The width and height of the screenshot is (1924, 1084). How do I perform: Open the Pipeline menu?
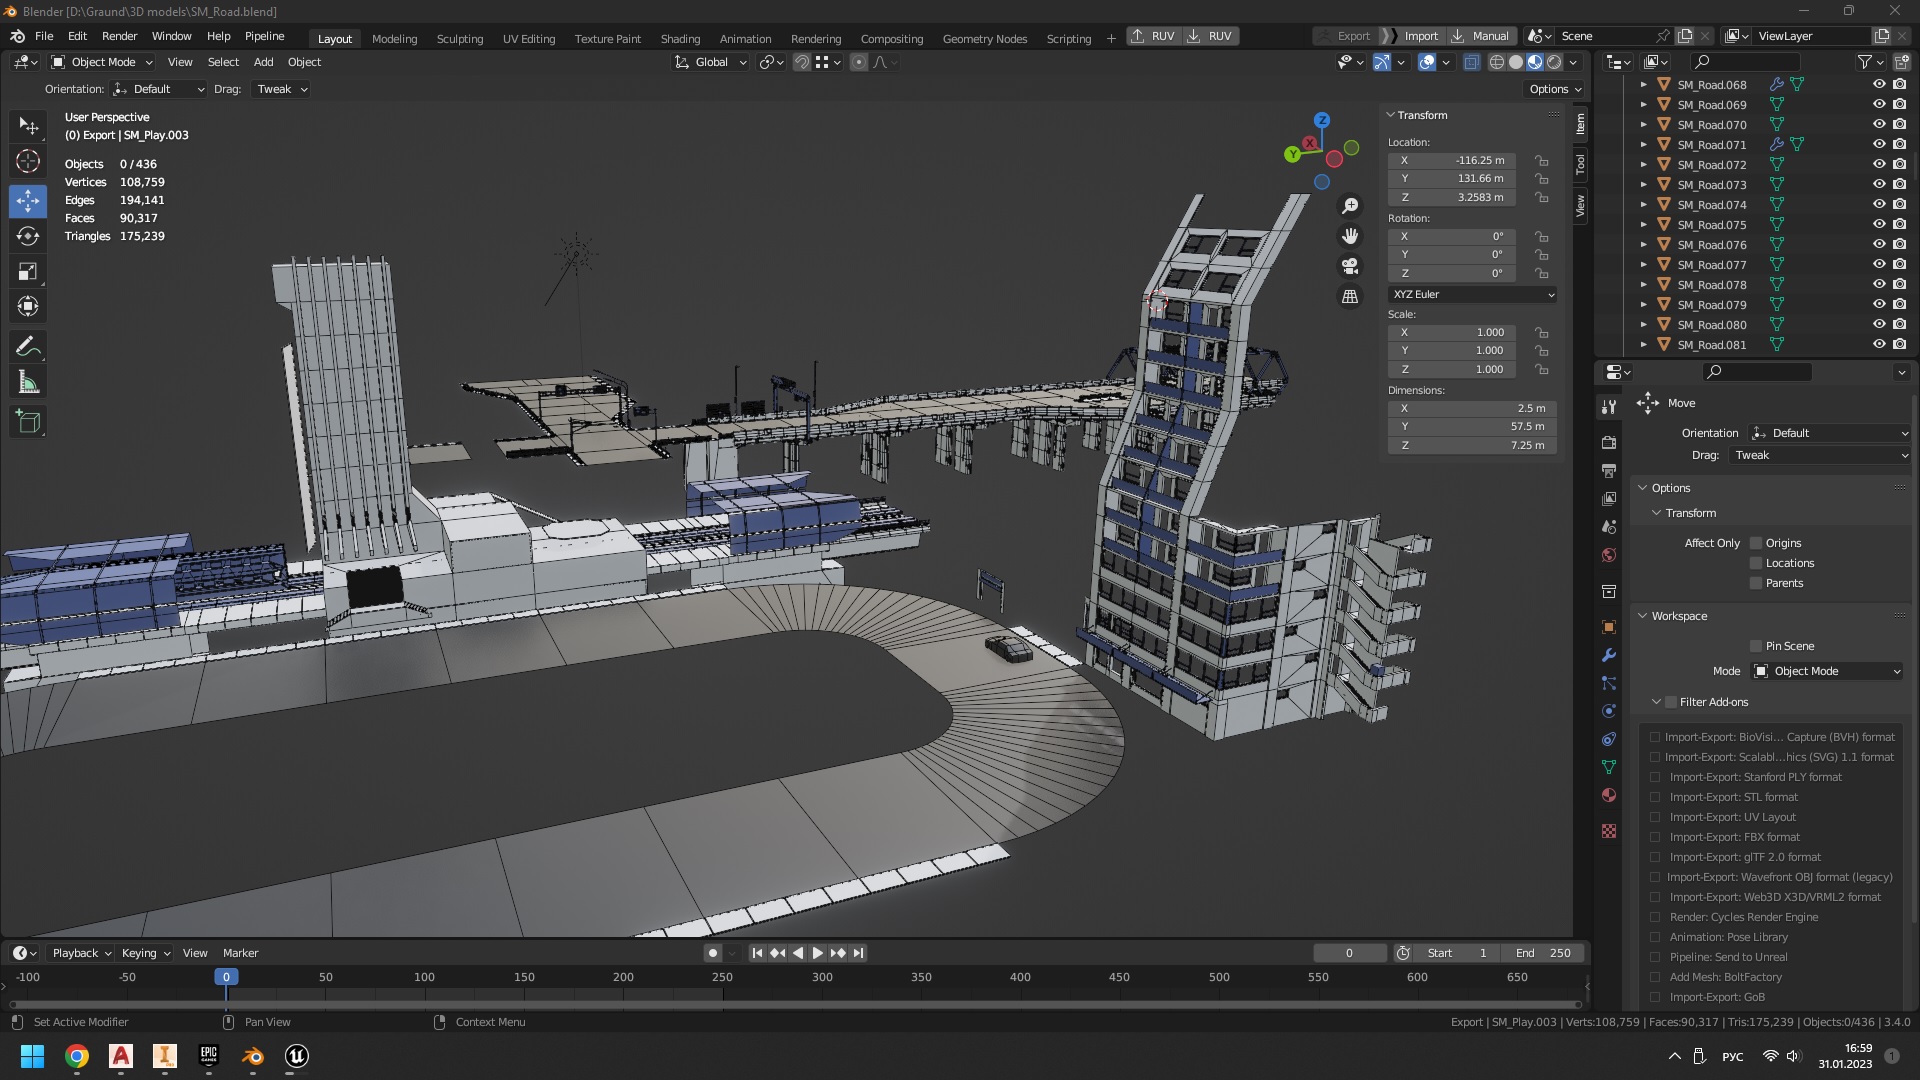pos(265,36)
